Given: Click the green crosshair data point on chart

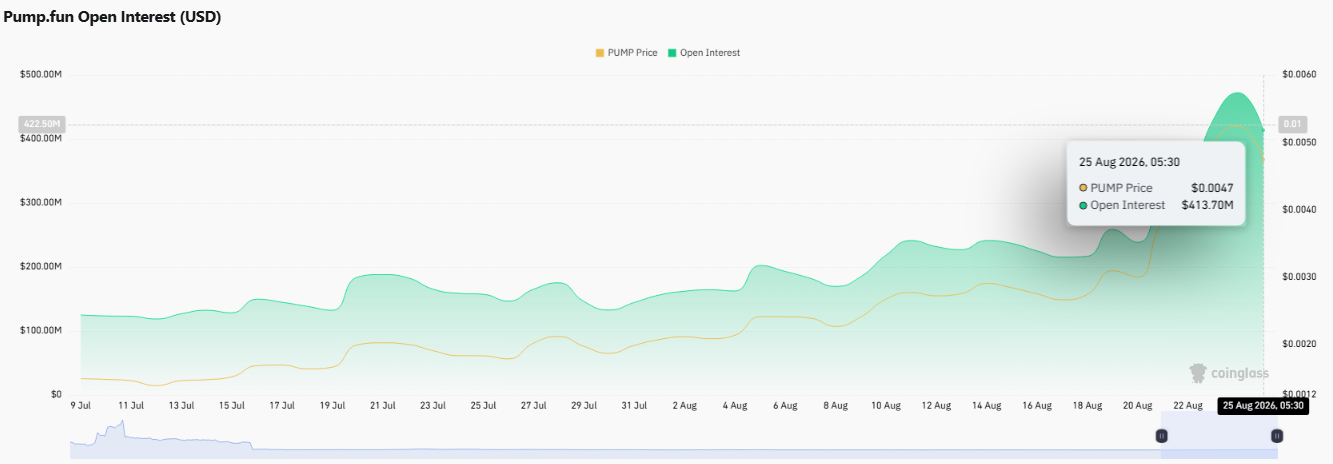Looking at the screenshot, I should tap(1263, 130).
